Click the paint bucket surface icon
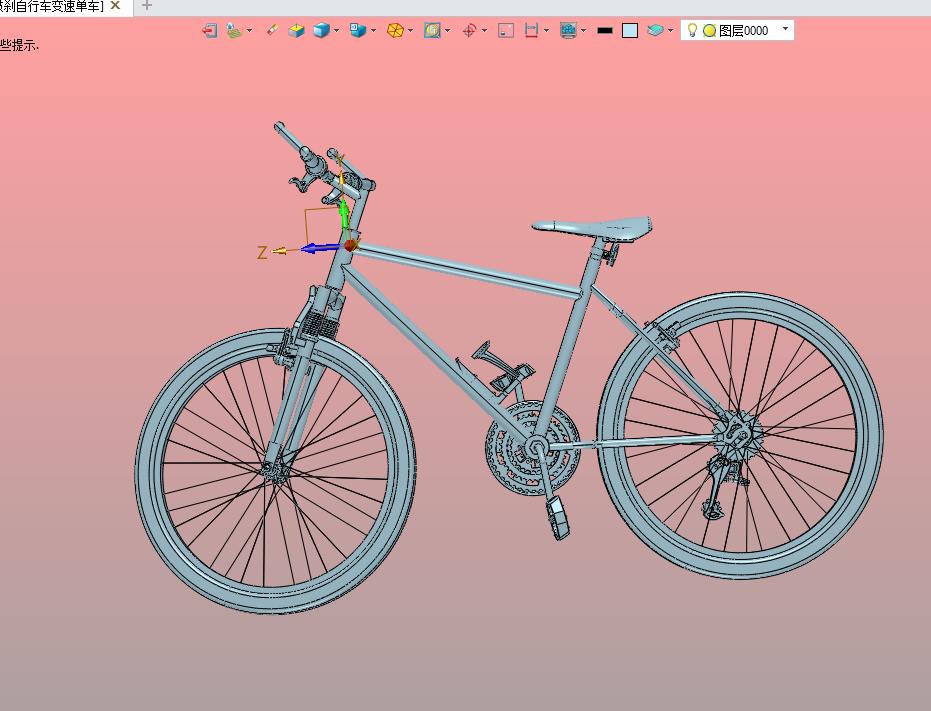The height and width of the screenshot is (711, 931). click(235, 30)
